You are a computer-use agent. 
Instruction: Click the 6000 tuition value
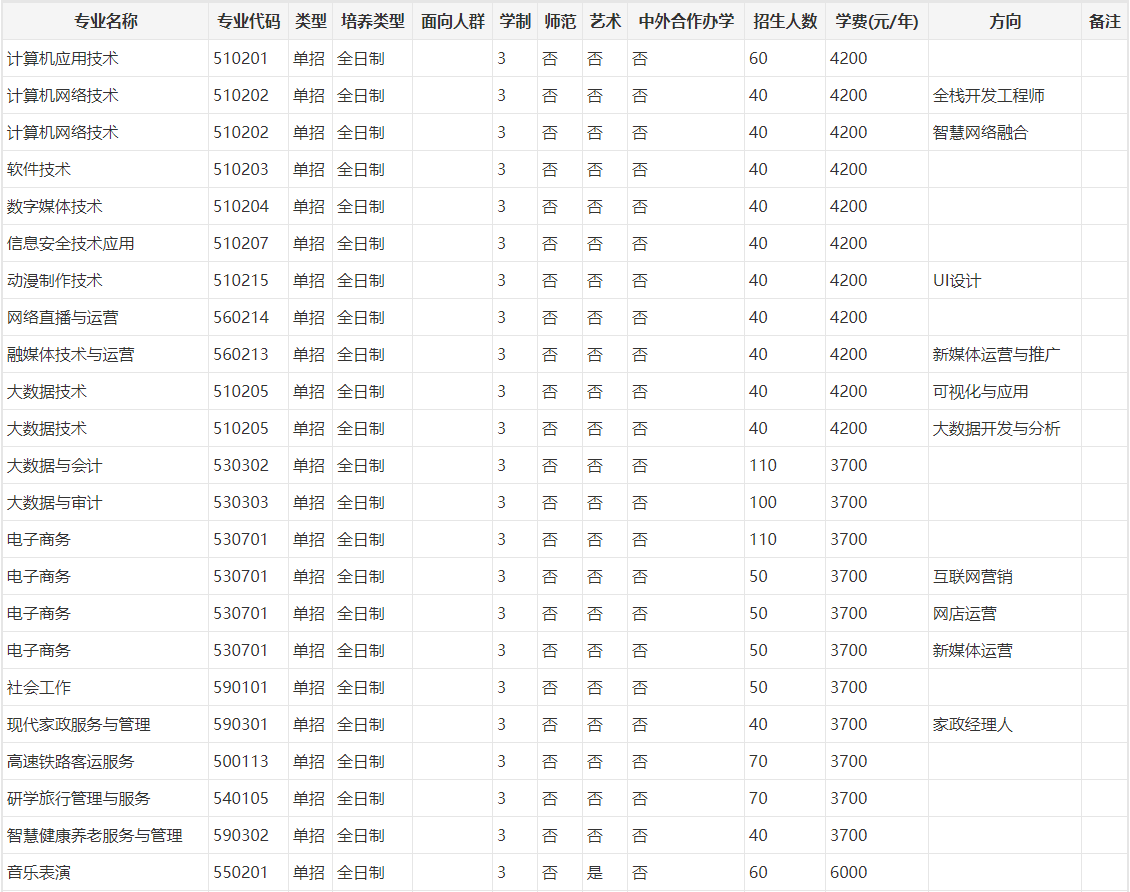849,873
